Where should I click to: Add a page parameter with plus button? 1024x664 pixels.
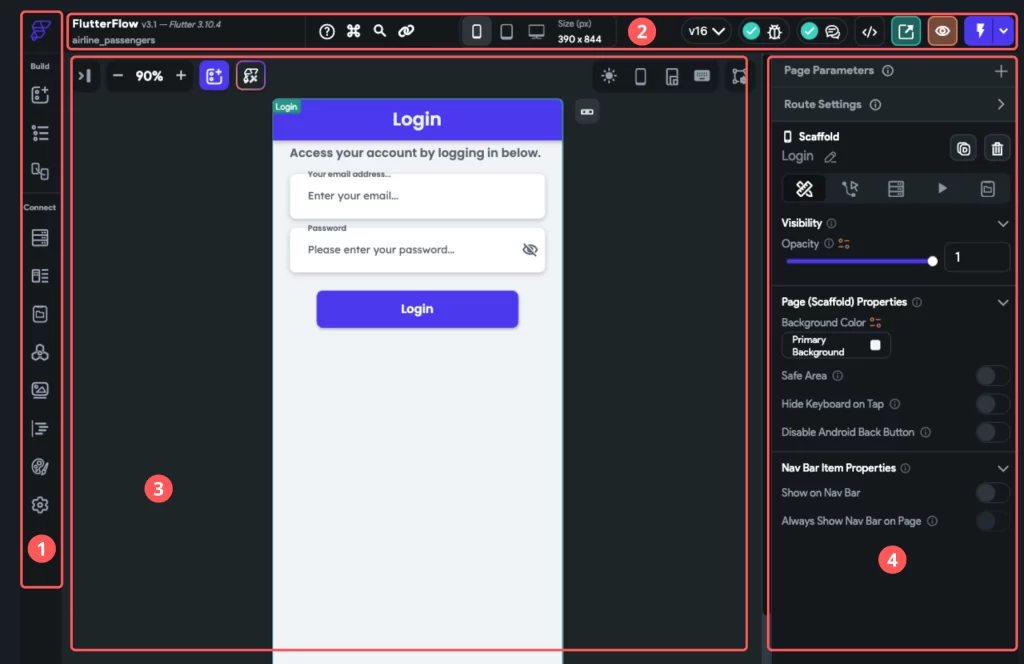click(1001, 71)
